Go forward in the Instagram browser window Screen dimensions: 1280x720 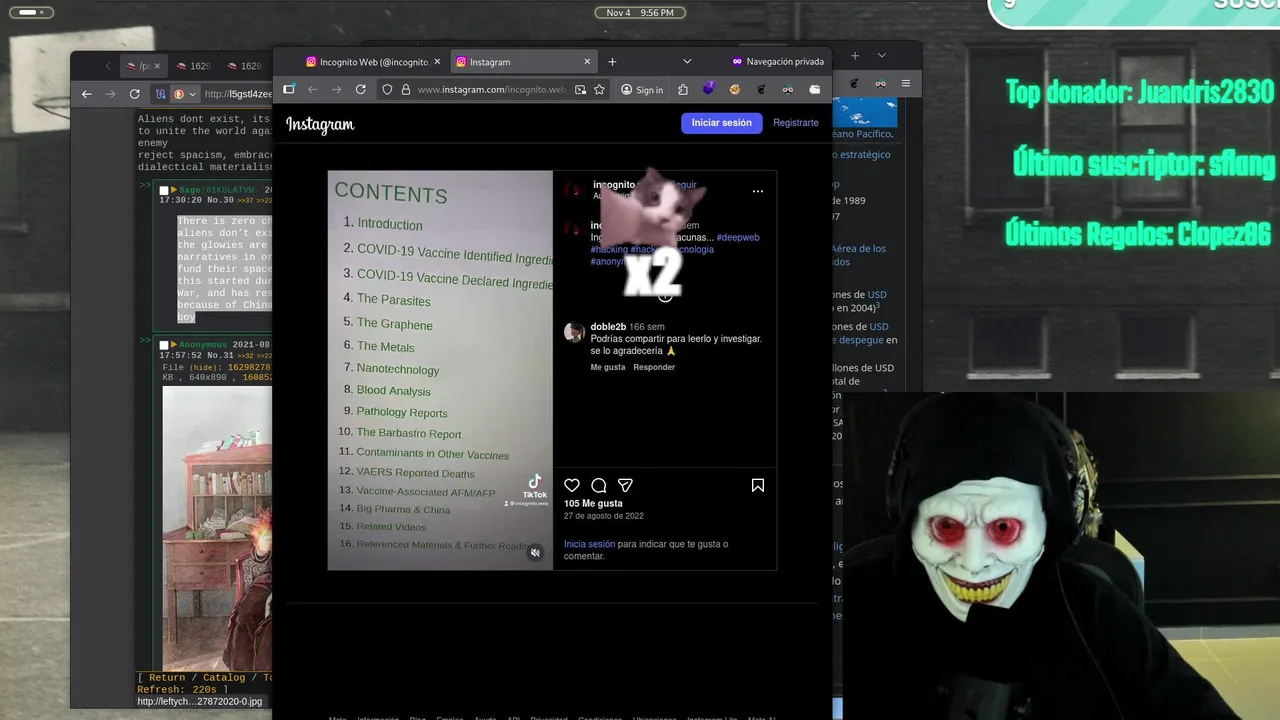coord(336,89)
